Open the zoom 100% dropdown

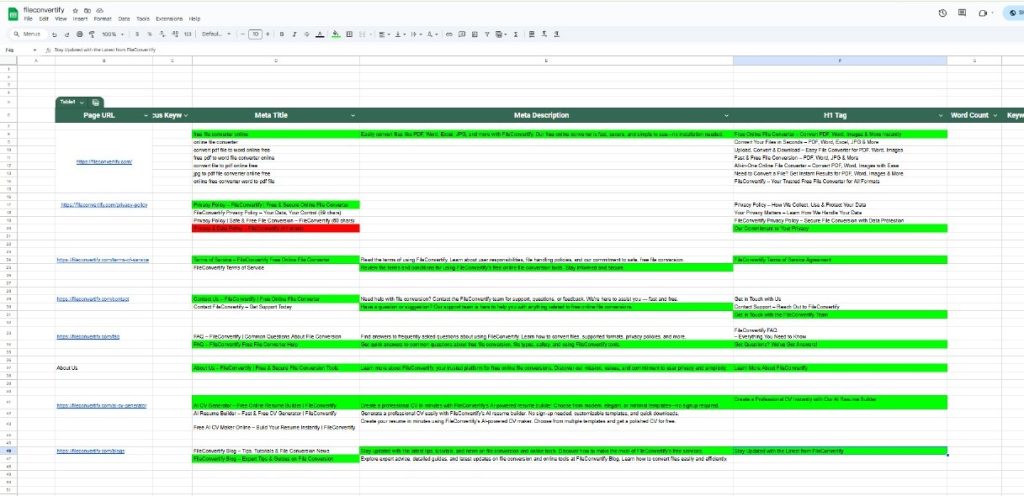[x=110, y=34]
